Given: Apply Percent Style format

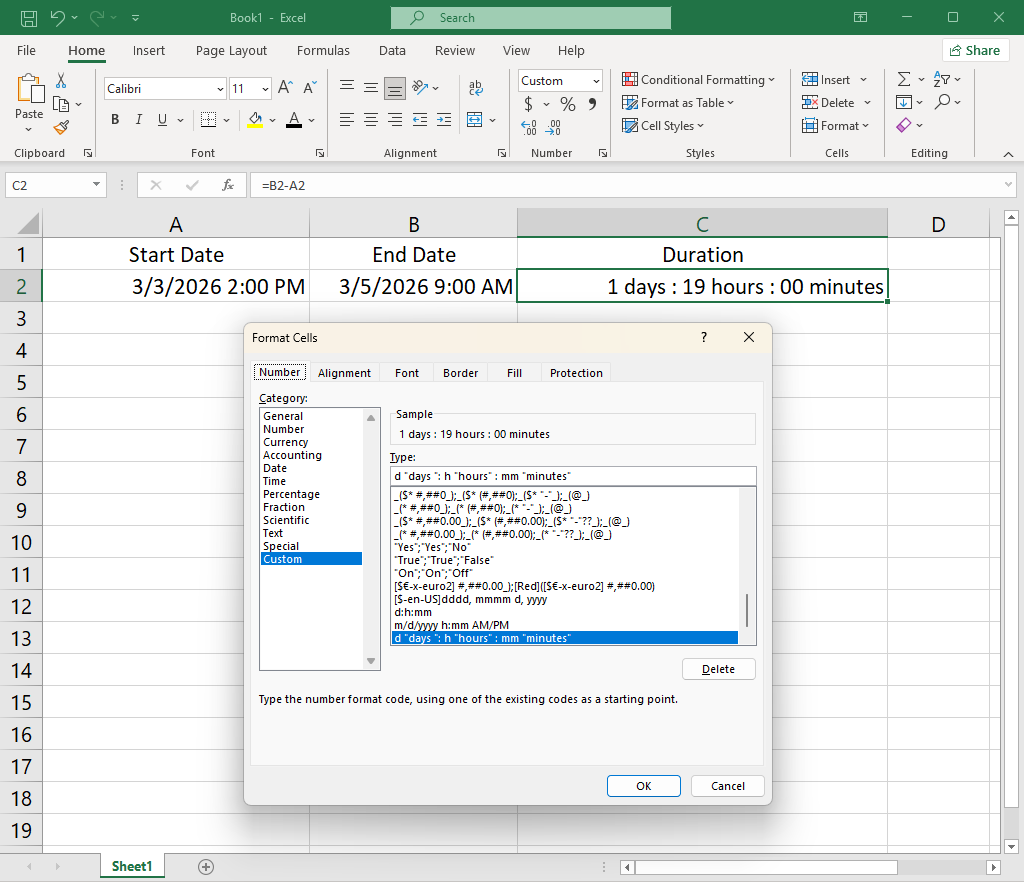Looking at the screenshot, I should 568,104.
